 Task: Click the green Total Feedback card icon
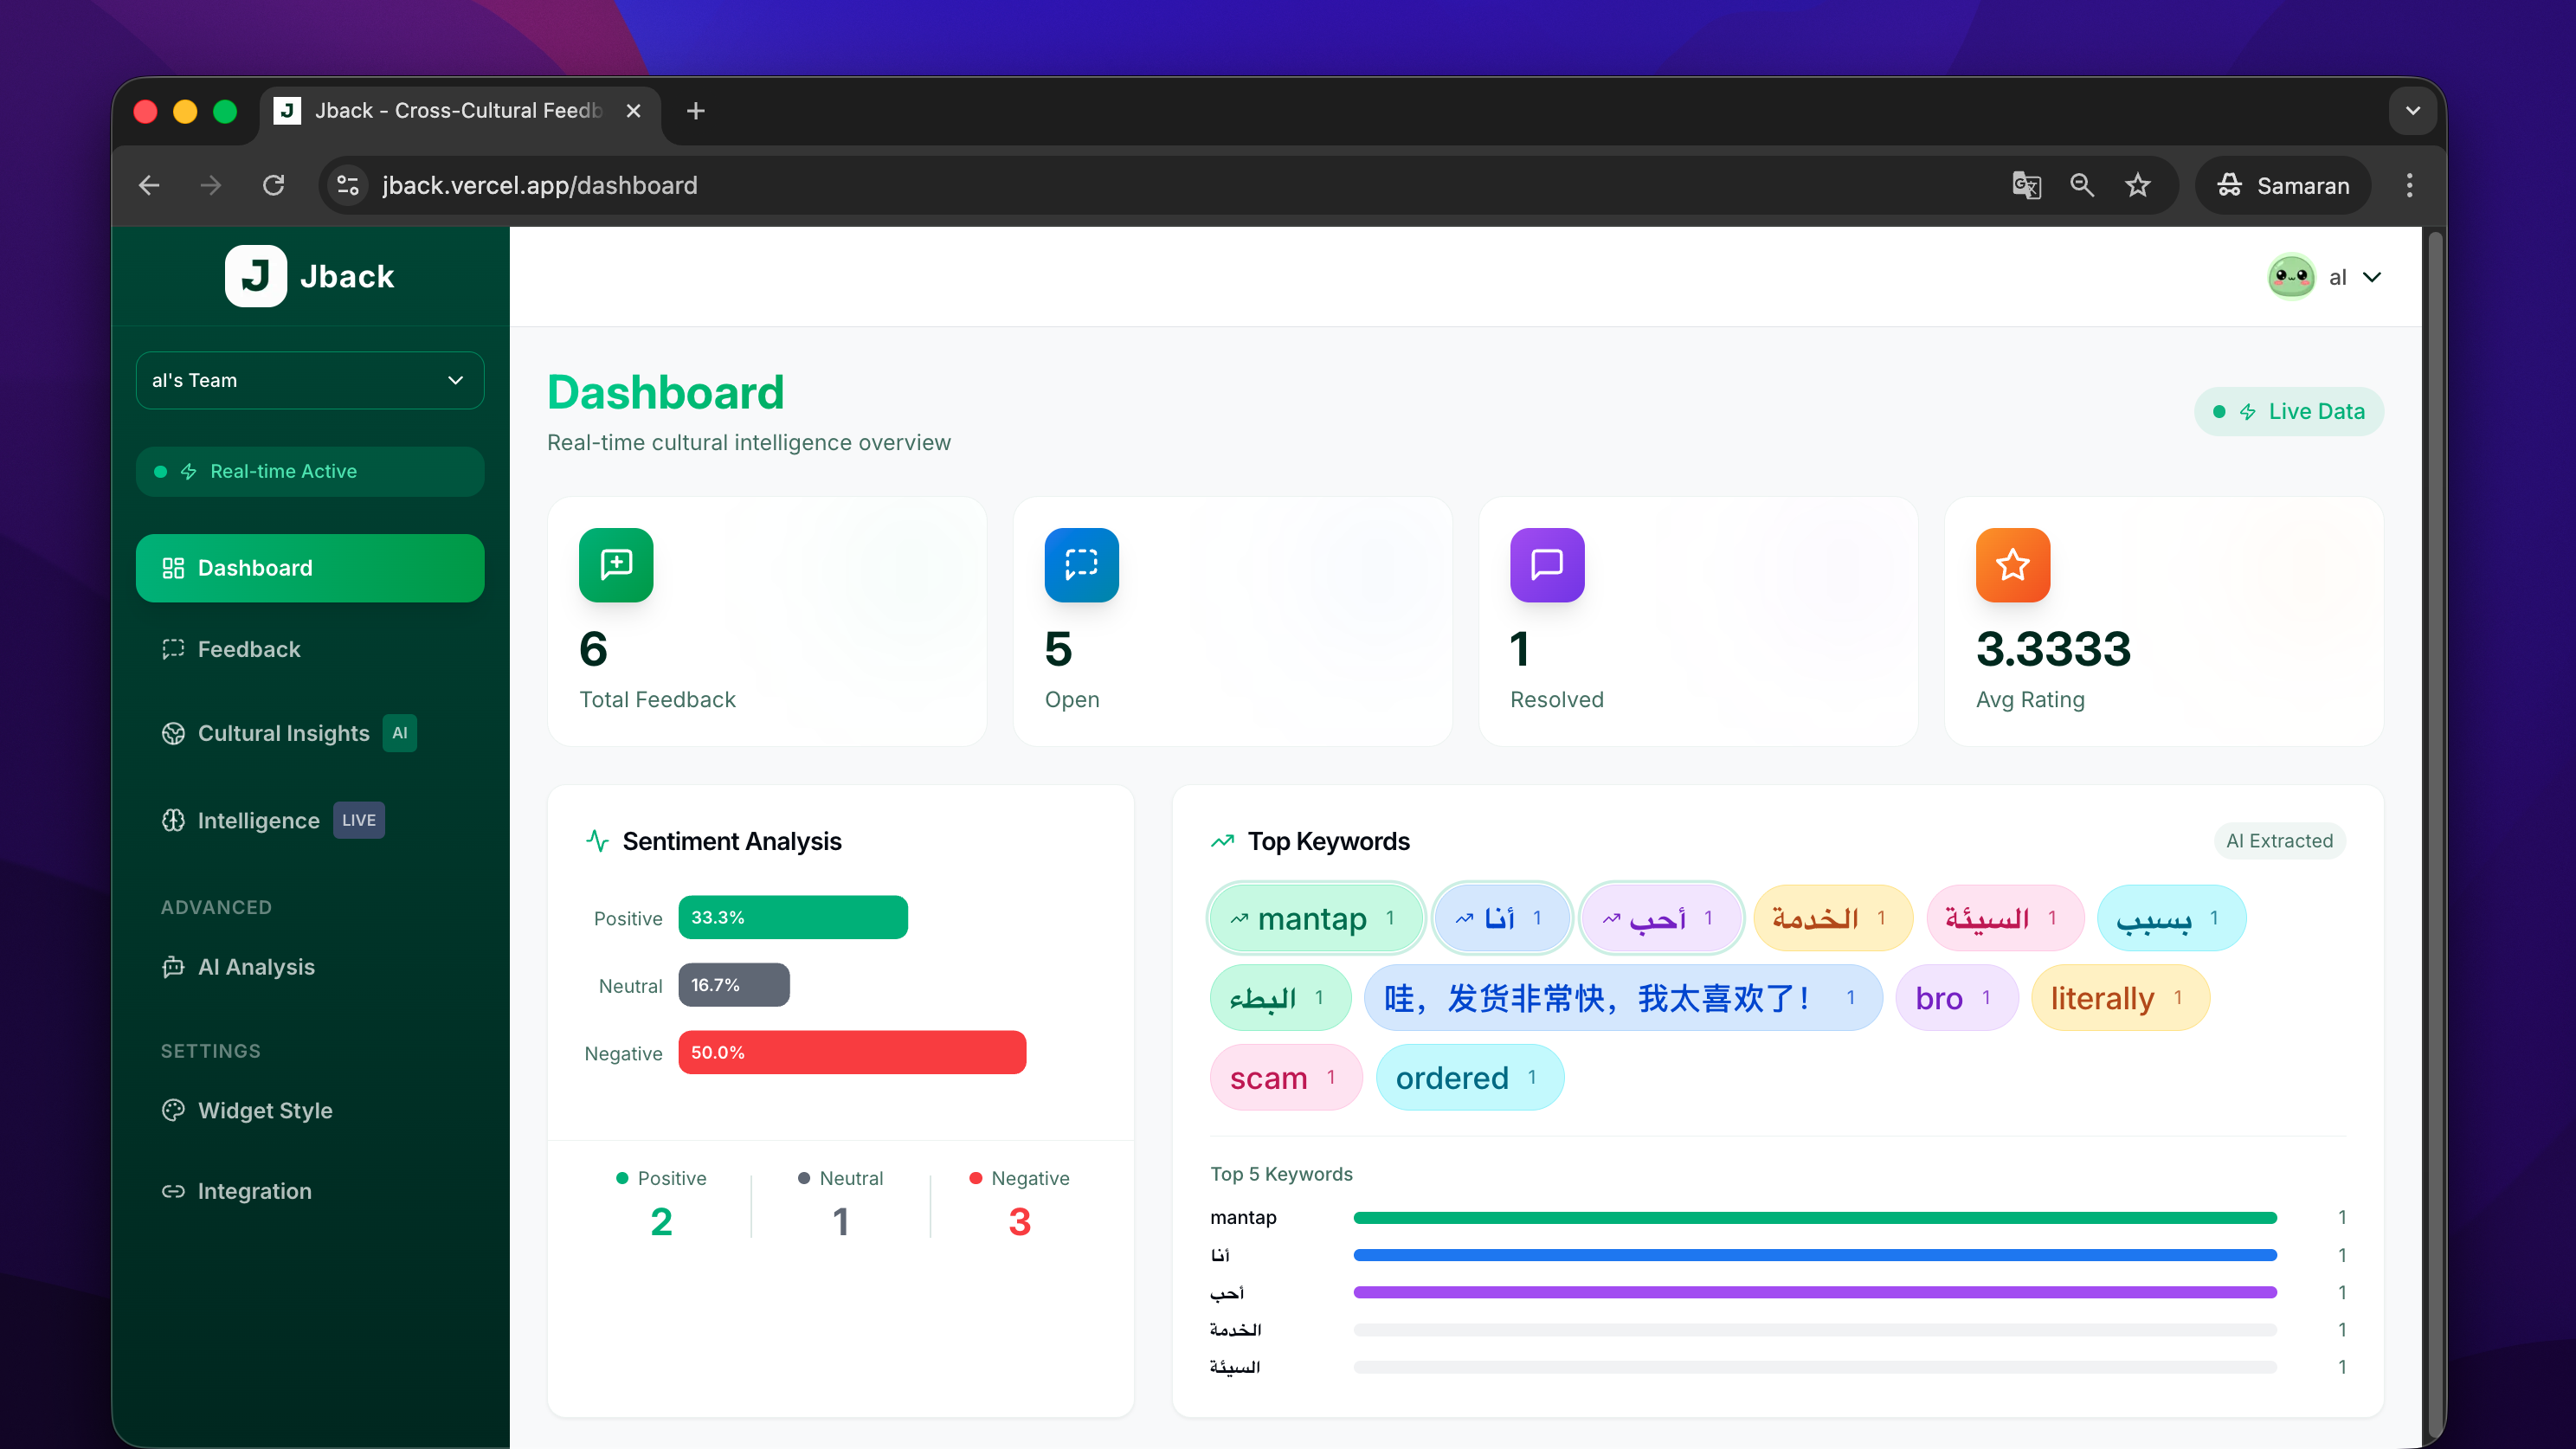coord(616,565)
